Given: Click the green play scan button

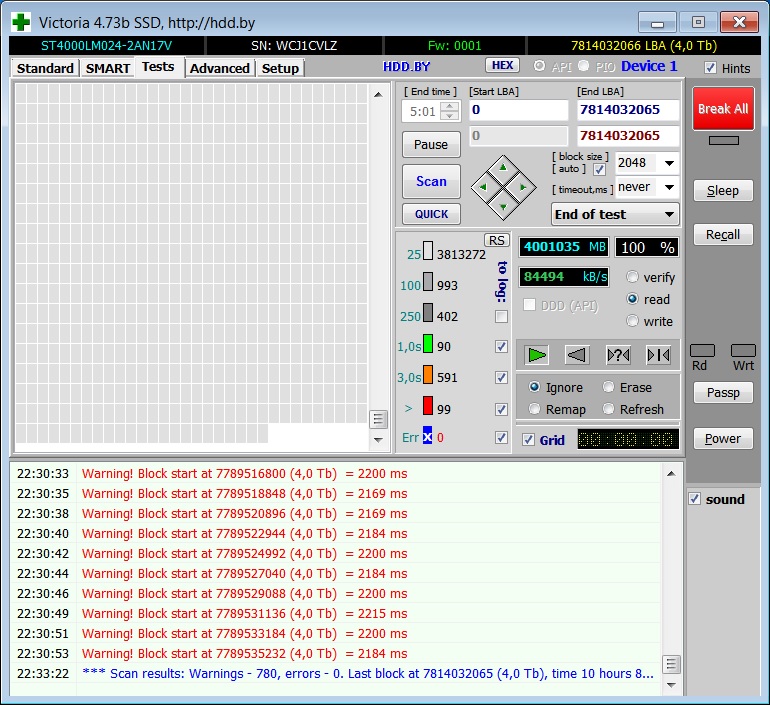Looking at the screenshot, I should click(x=536, y=355).
